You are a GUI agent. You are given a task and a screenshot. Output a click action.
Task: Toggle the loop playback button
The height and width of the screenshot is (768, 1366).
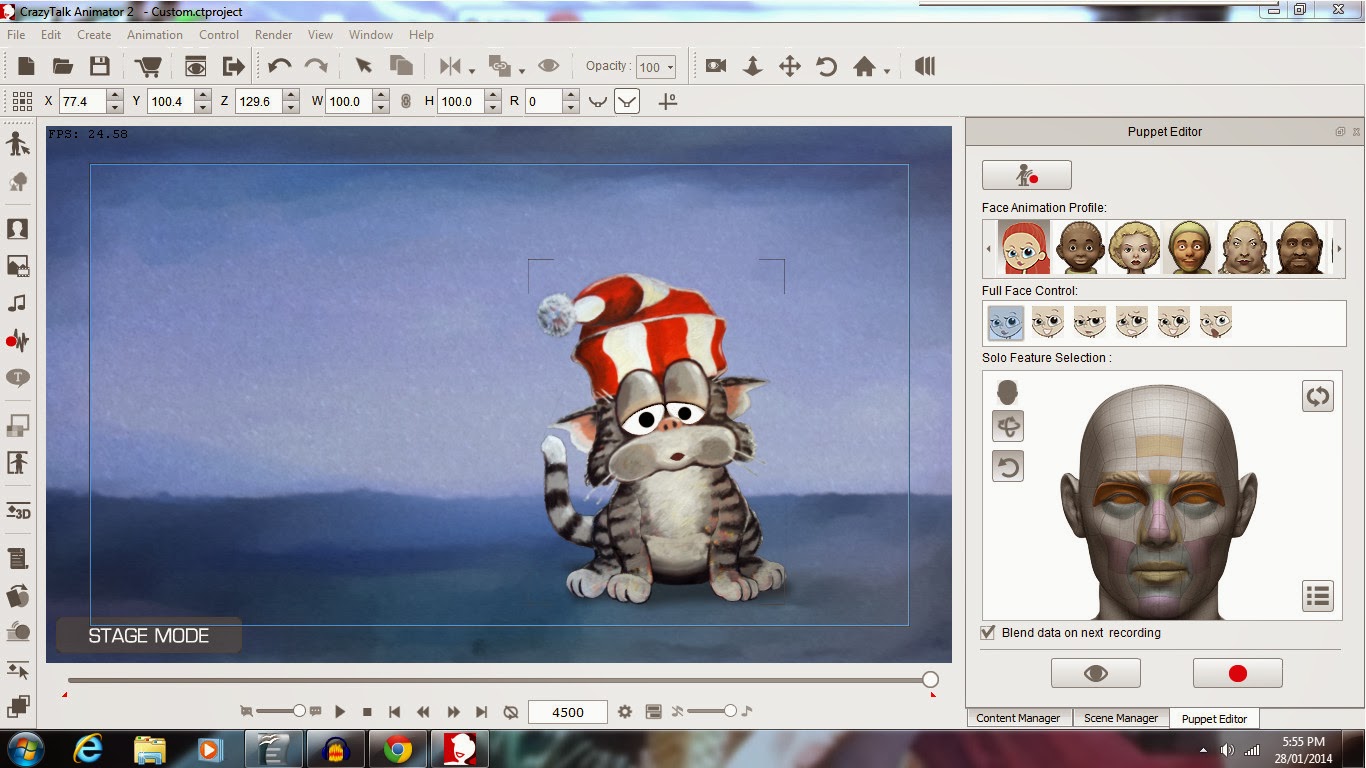tap(511, 712)
